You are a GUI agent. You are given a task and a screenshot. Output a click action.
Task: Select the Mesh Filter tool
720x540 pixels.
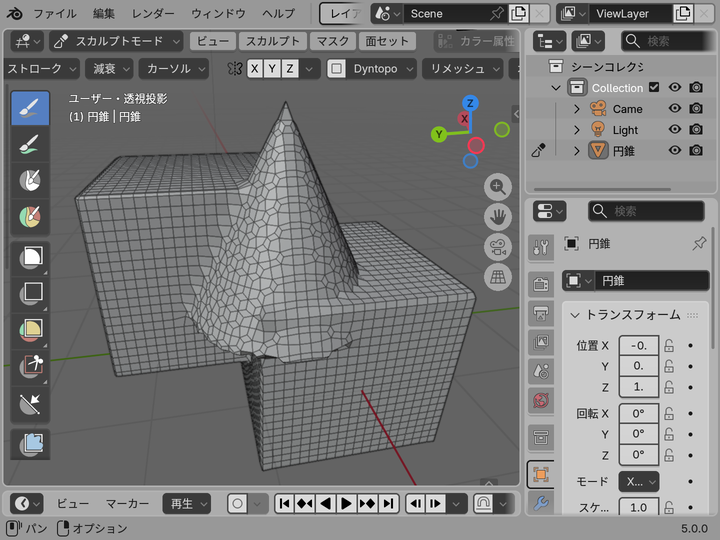tap(30, 444)
